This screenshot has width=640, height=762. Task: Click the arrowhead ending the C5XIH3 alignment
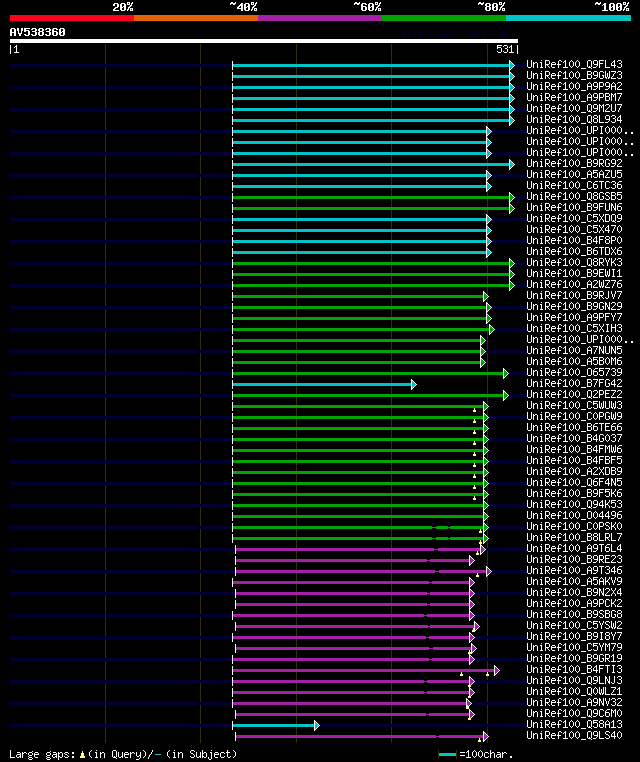(x=492, y=329)
